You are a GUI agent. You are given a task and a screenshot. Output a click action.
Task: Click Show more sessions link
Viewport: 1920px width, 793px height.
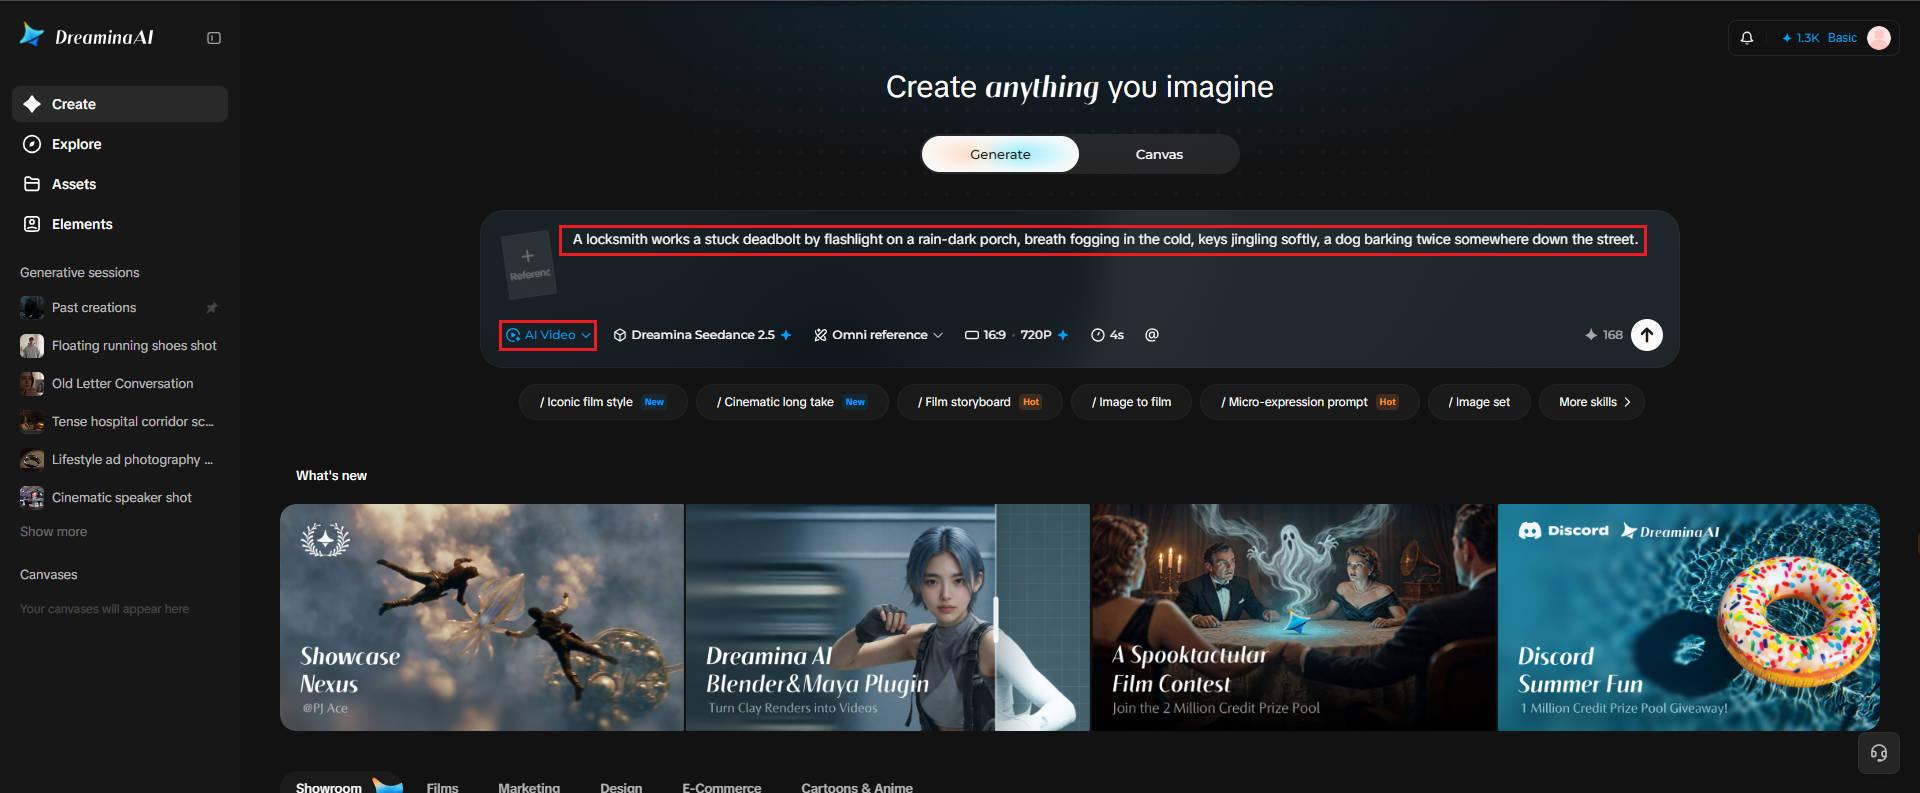(53, 532)
